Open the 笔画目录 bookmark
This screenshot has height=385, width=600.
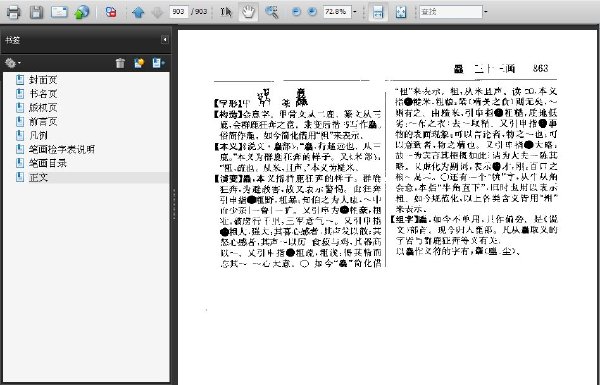click(x=48, y=163)
